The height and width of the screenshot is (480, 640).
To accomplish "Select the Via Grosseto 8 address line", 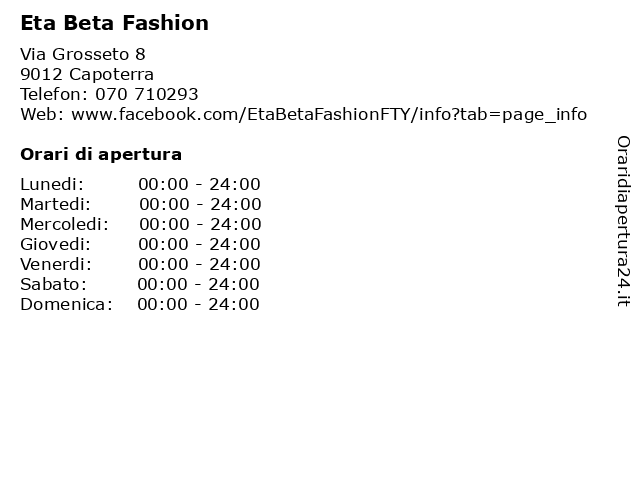I will [83, 54].
